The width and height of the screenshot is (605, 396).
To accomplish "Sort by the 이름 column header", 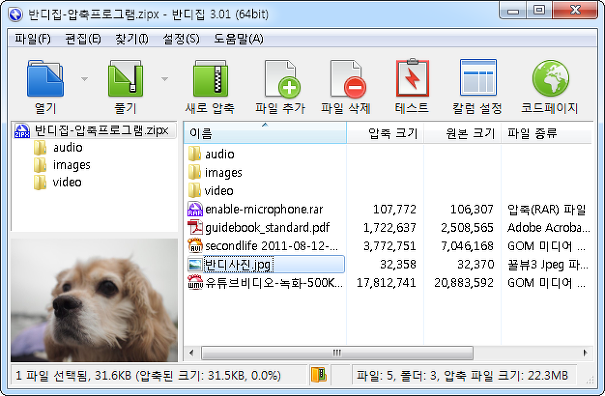I will pyautogui.click(x=265, y=133).
